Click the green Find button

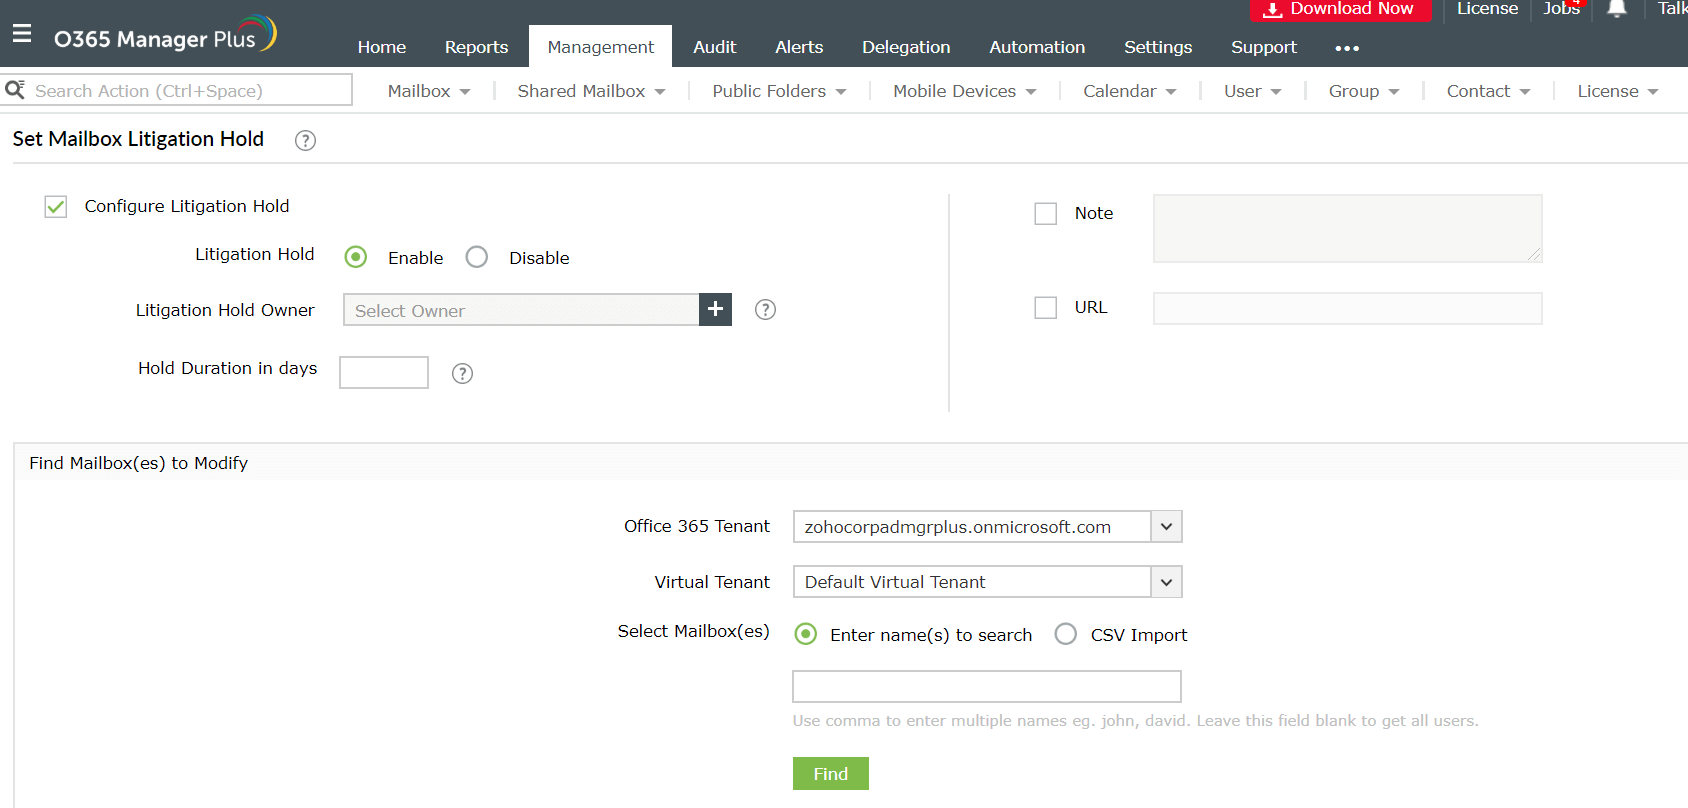coord(830,774)
